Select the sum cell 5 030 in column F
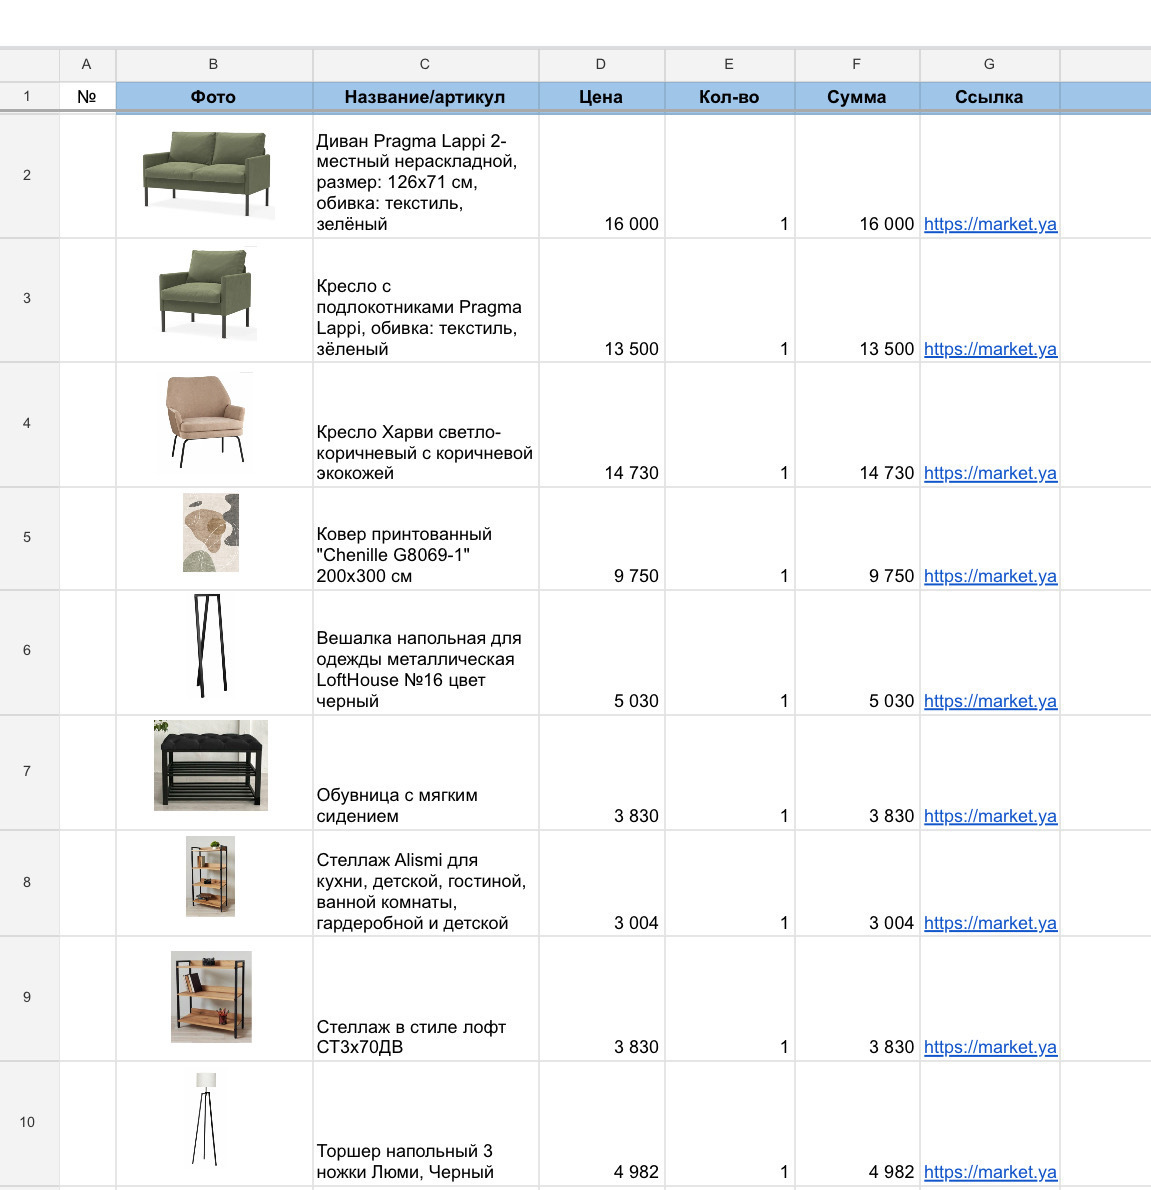The height and width of the screenshot is (1190, 1151). pyautogui.click(x=857, y=652)
